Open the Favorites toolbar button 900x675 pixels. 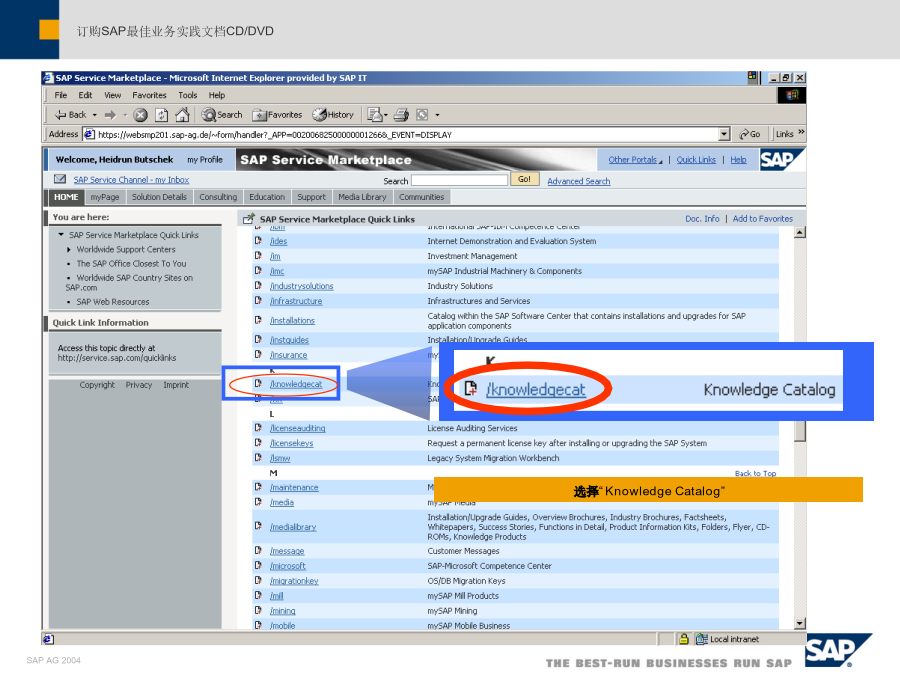click(x=277, y=115)
